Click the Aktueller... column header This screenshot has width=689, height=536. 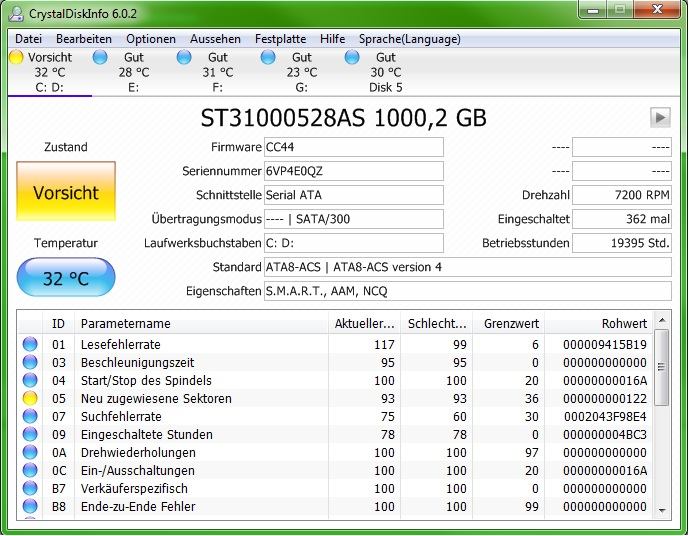pyautogui.click(x=364, y=324)
